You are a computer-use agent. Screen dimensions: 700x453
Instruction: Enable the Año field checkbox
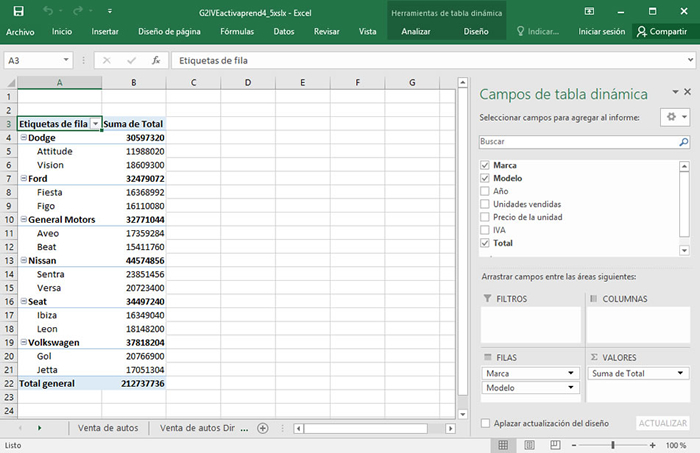point(485,190)
